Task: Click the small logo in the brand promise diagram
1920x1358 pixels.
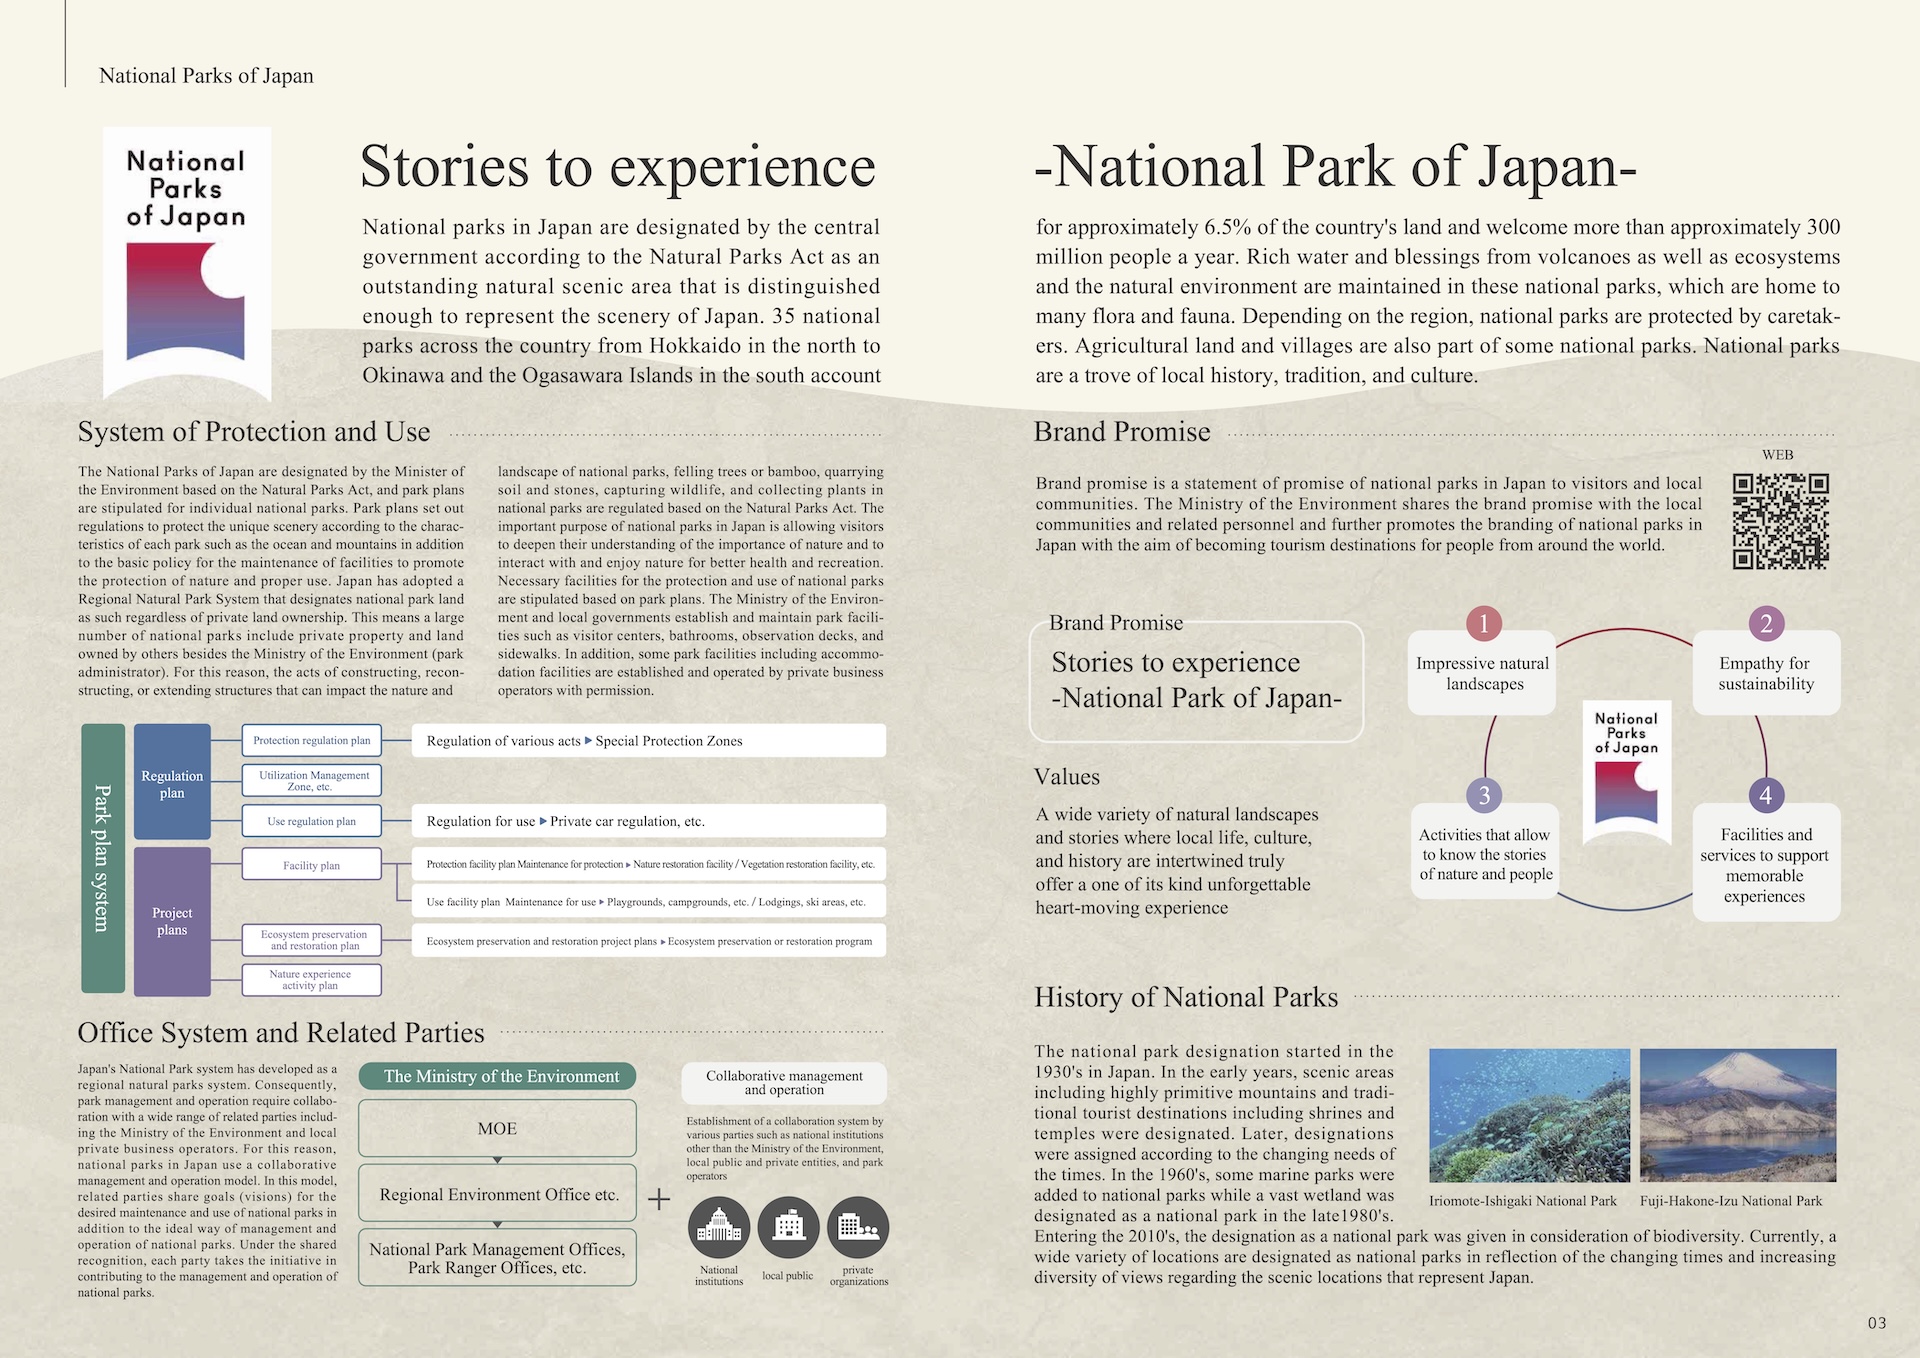Action: pyautogui.click(x=1626, y=770)
